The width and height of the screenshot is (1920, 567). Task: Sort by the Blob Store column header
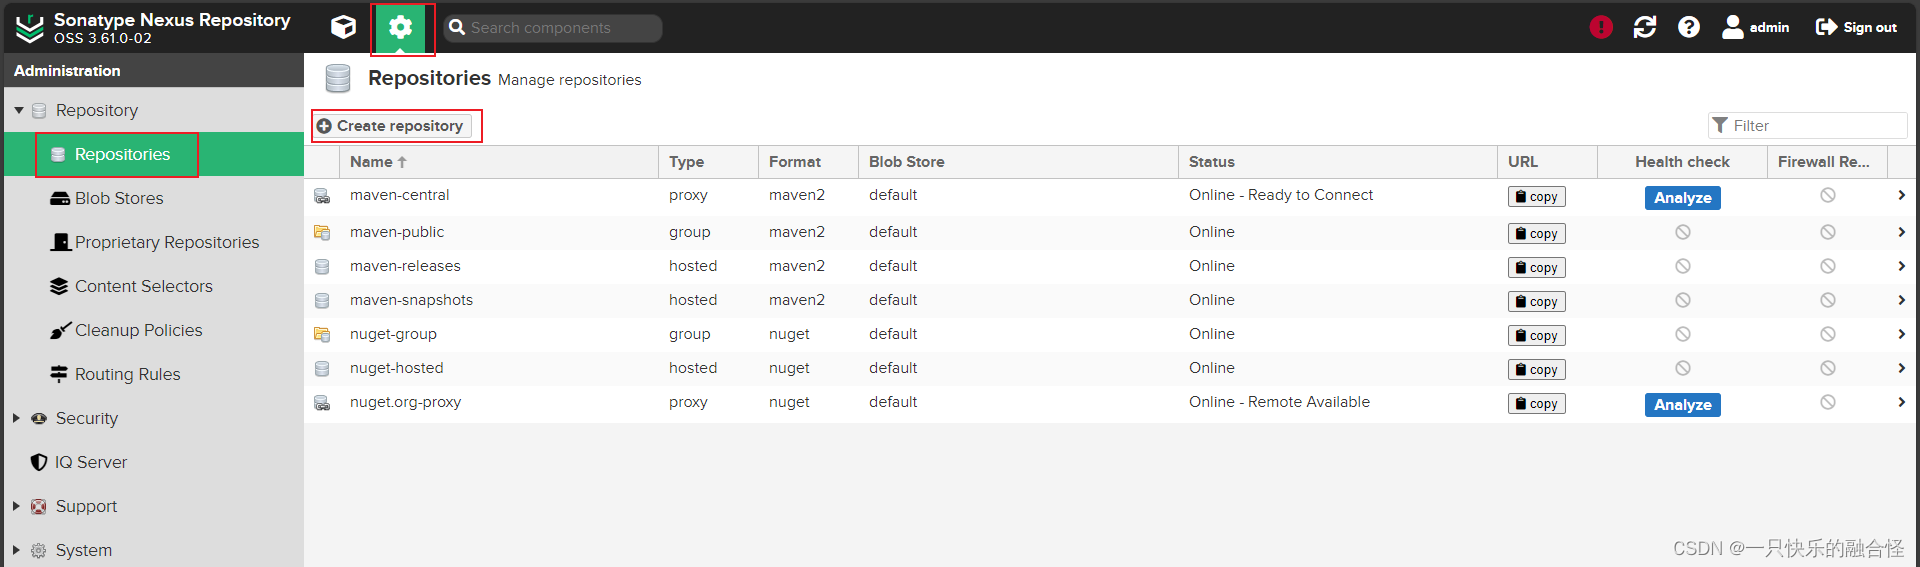click(x=1018, y=161)
